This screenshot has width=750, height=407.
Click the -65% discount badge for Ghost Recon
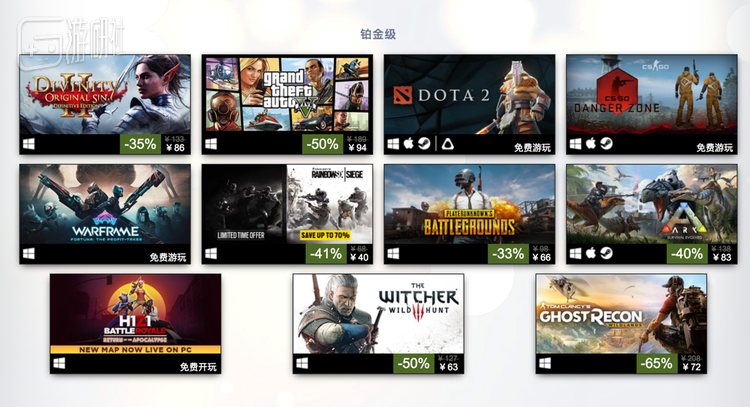click(x=657, y=363)
